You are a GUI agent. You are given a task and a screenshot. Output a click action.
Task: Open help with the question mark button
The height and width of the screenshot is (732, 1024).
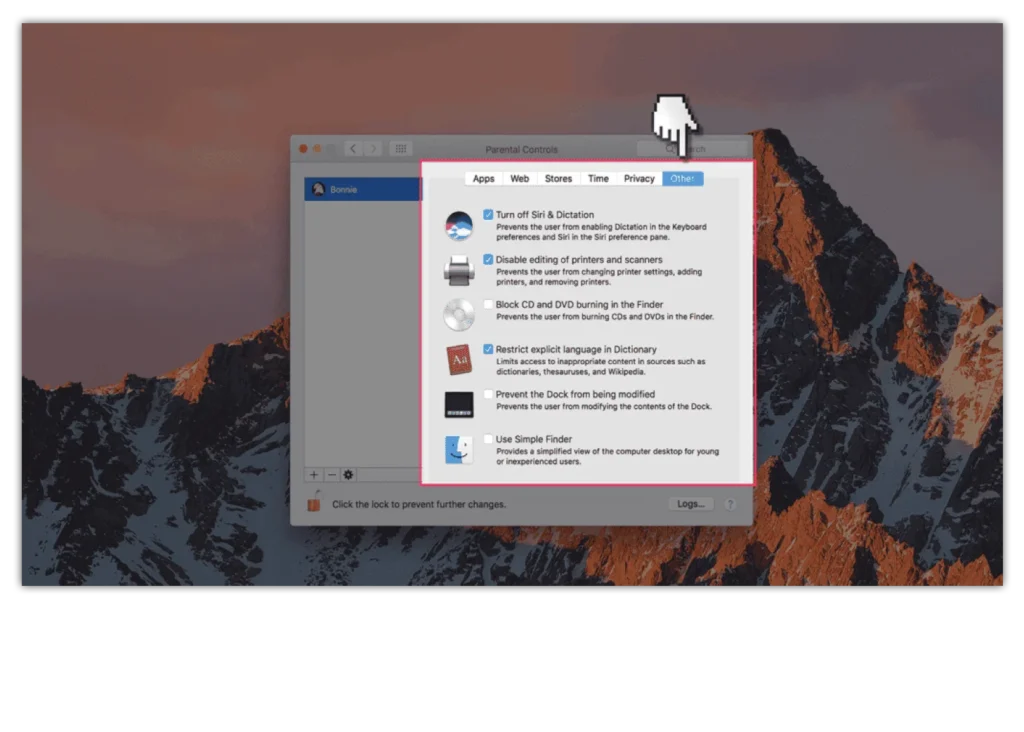click(730, 504)
